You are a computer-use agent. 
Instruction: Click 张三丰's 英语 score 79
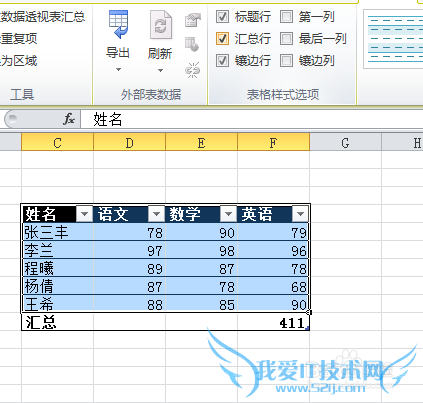274,232
